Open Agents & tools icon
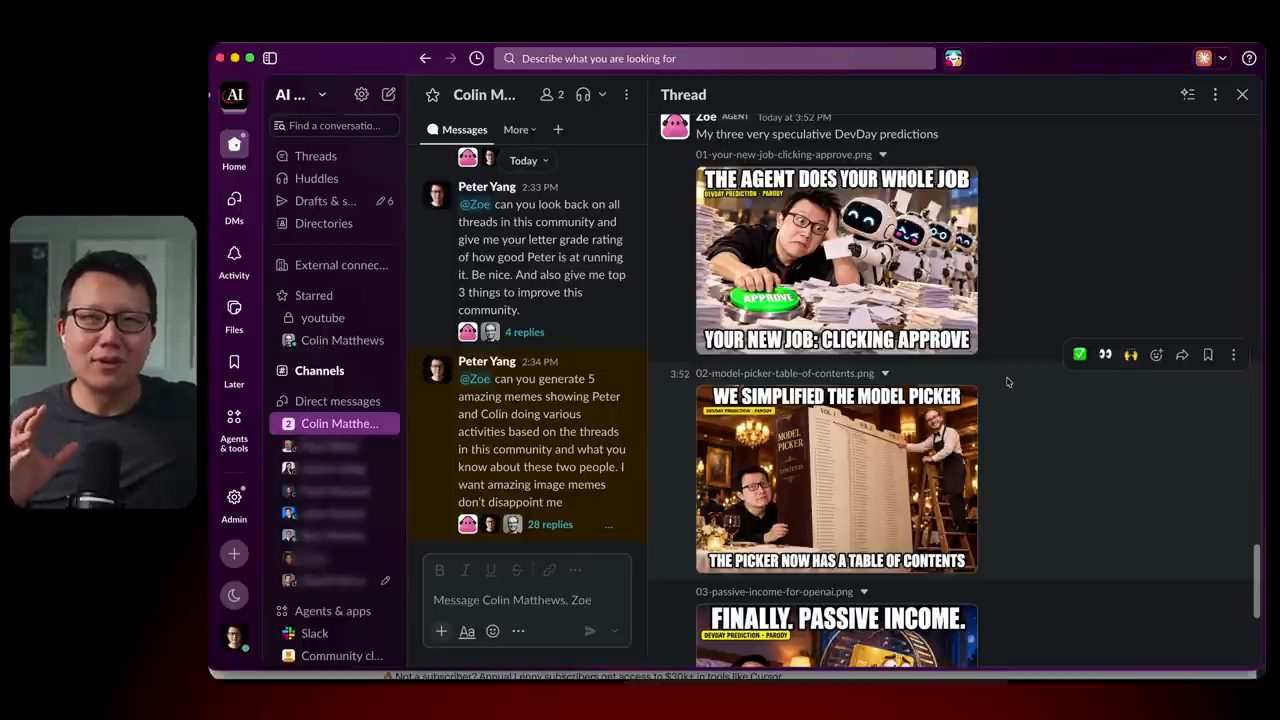The width and height of the screenshot is (1280, 720). click(x=234, y=430)
